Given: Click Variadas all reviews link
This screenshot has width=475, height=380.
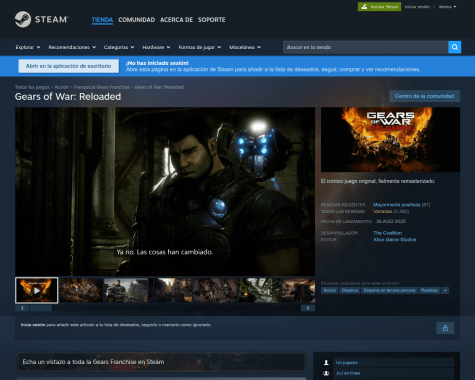Looking at the screenshot, I should (x=382, y=211).
